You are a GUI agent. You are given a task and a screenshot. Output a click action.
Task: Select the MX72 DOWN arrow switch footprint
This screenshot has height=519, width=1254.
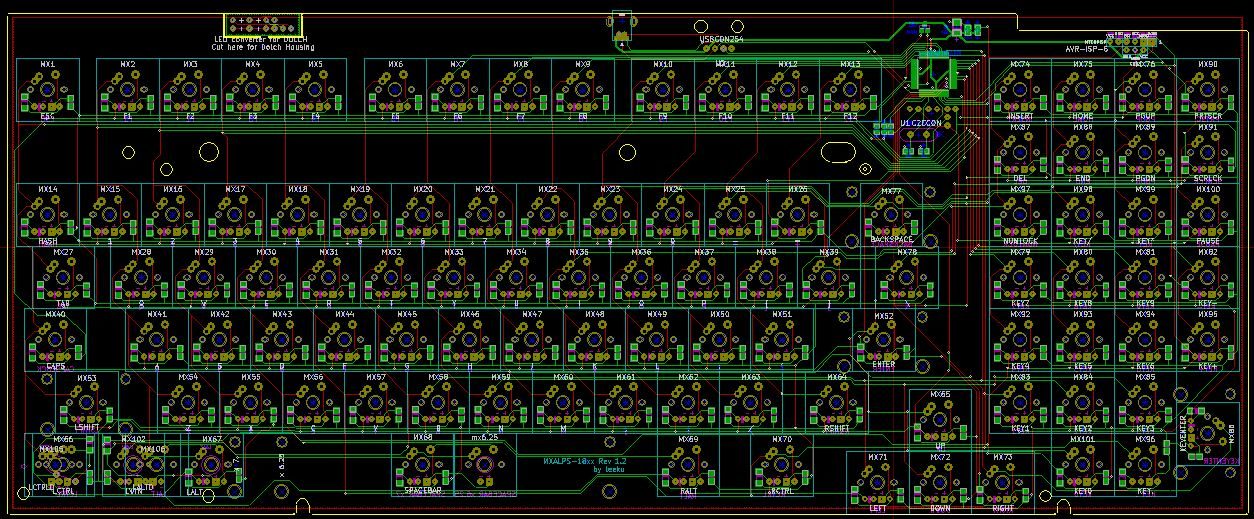940,483
